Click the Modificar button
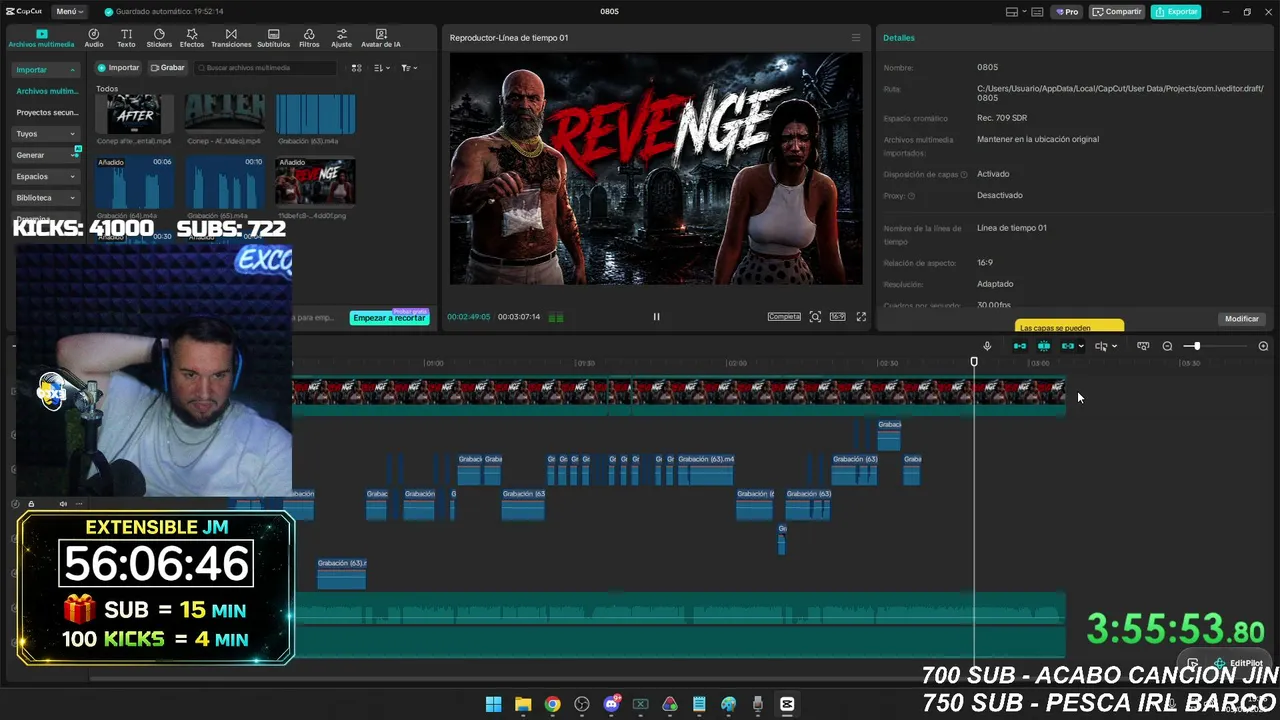 click(1242, 319)
